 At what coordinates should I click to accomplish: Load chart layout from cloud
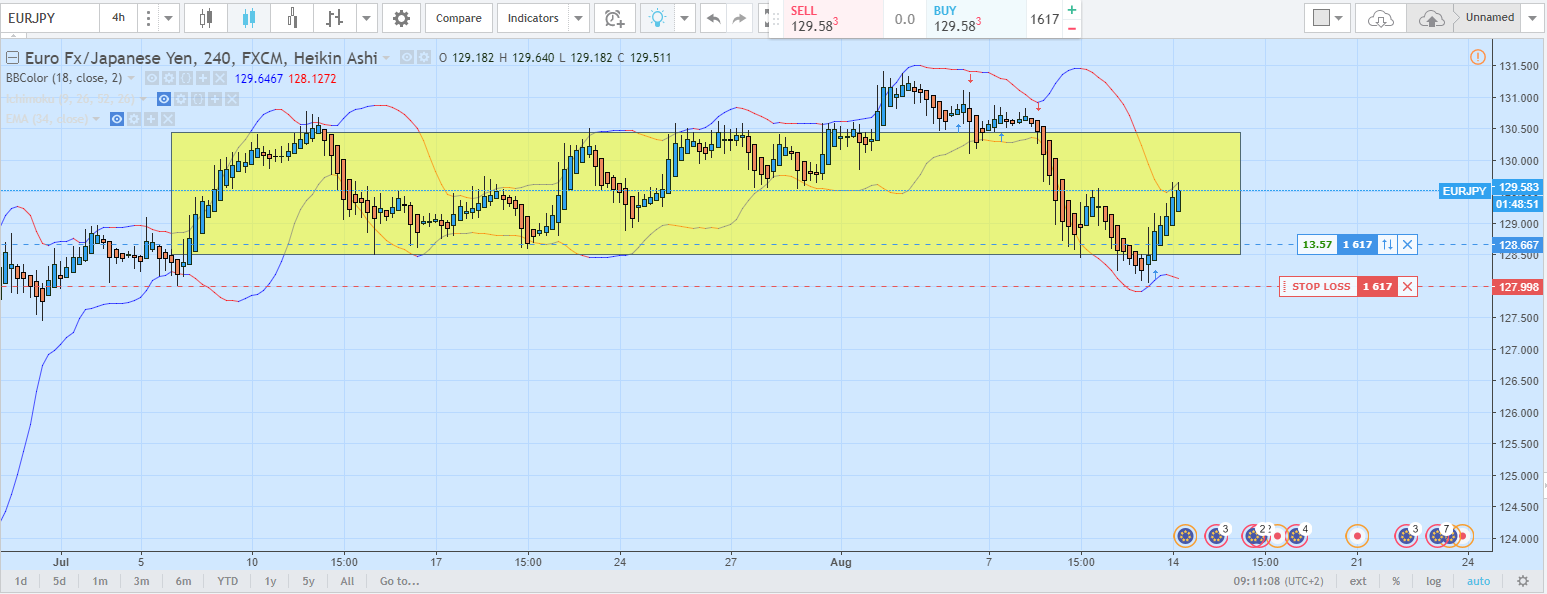(x=1380, y=18)
